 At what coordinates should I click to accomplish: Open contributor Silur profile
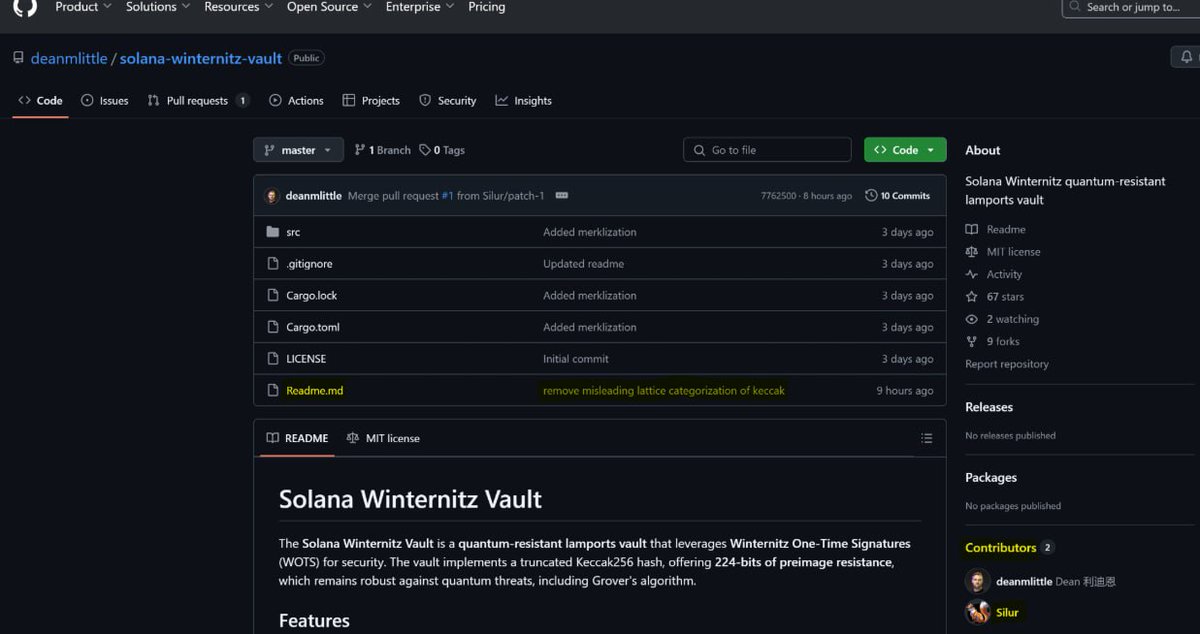[1007, 612]
